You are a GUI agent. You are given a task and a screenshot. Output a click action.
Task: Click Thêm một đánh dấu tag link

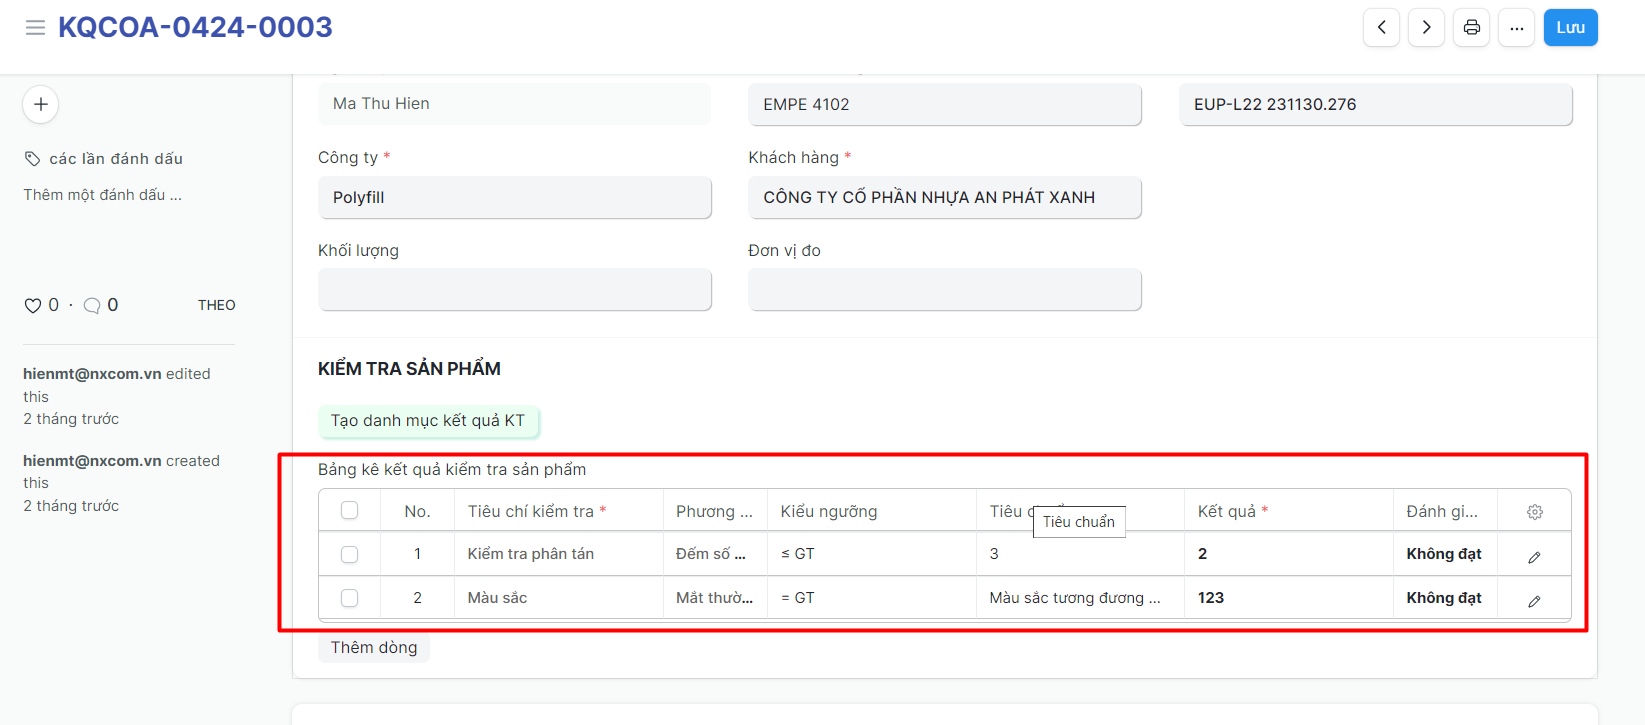103,195
